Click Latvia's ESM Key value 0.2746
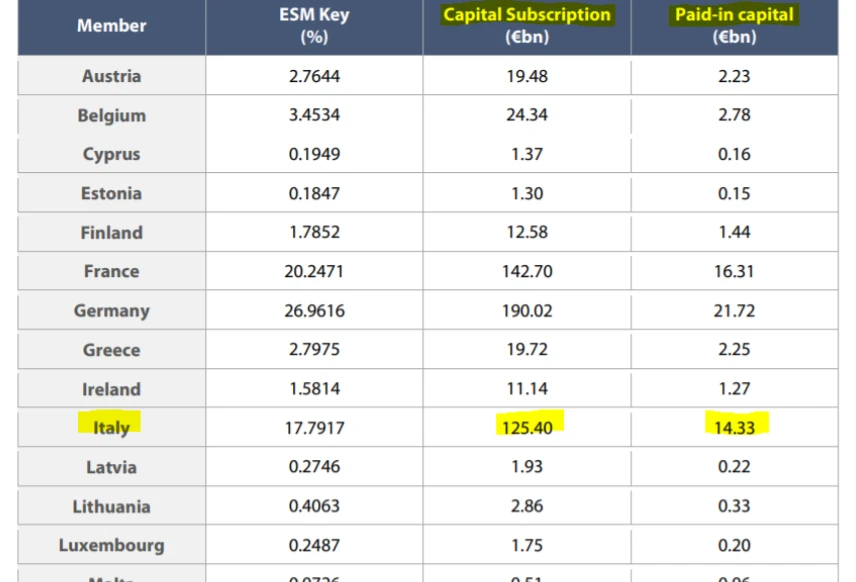856x582 pixels. pyautogui.click(x=314, y=467)
